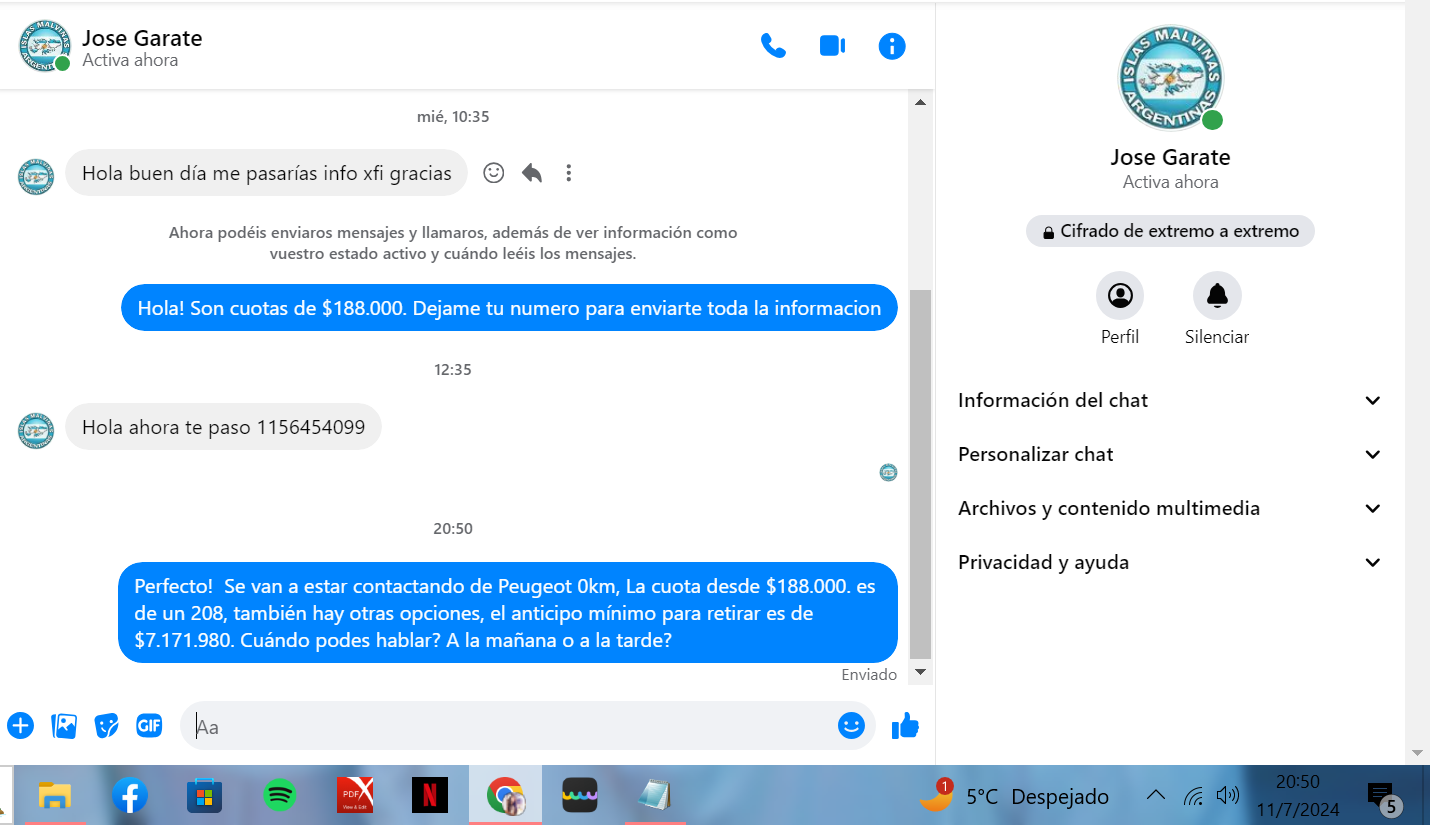Screen dimensions: 1430x825
Task: Expand 'Personalizar chat' section
Action: (1170, 454)
